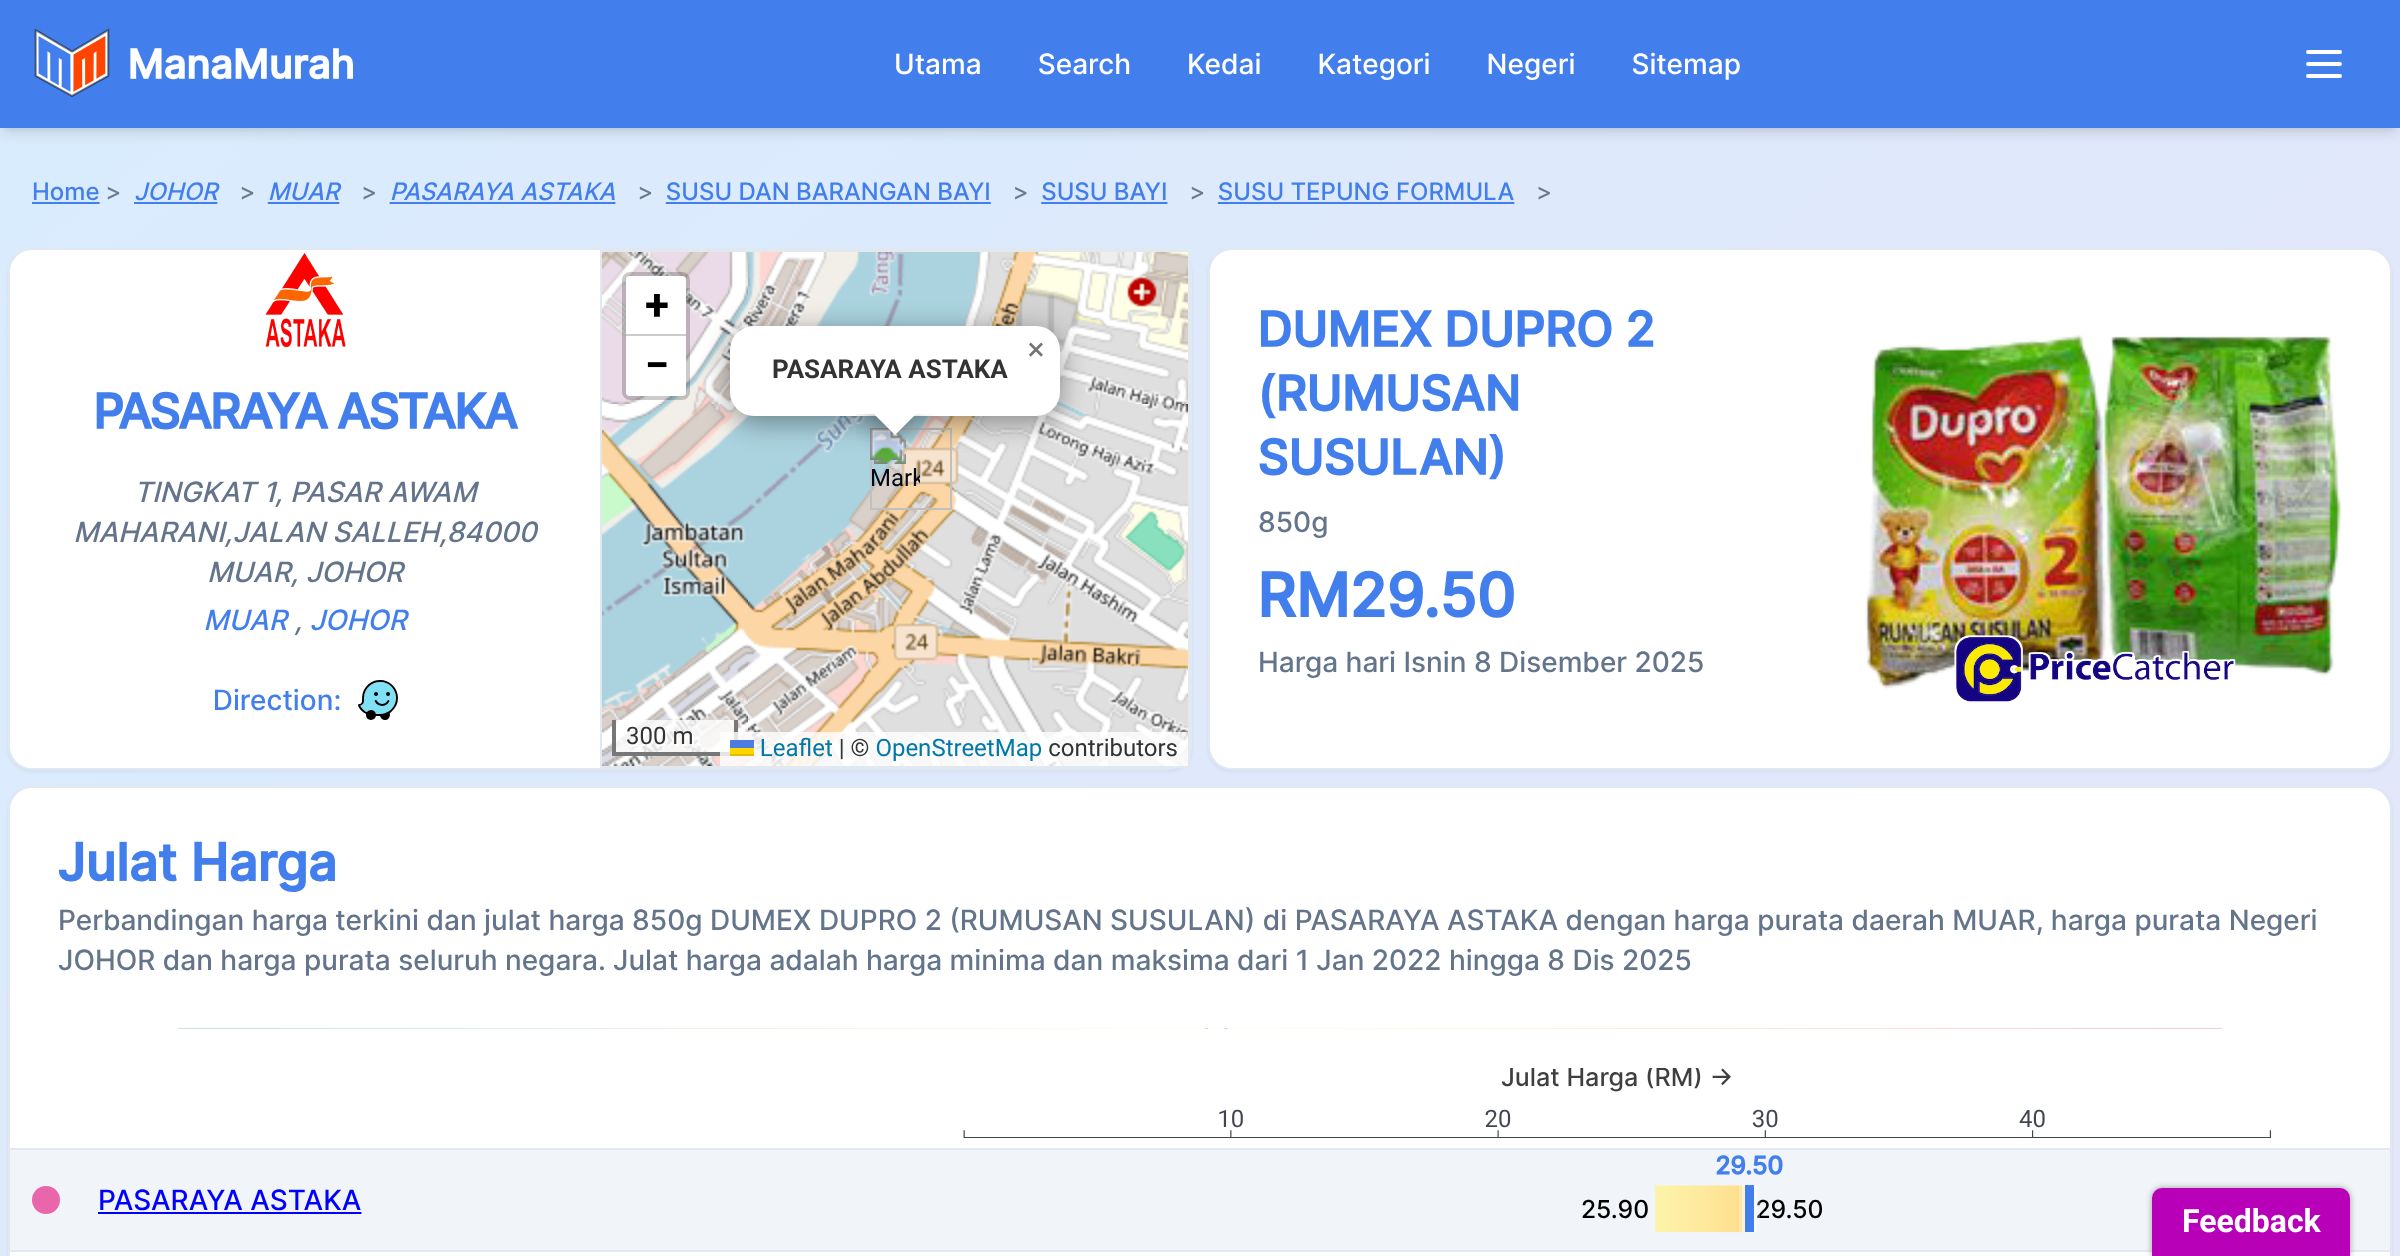Open the Search menu item
The width and height of the screenshot is (2400, 1256).
point(1083,64)
